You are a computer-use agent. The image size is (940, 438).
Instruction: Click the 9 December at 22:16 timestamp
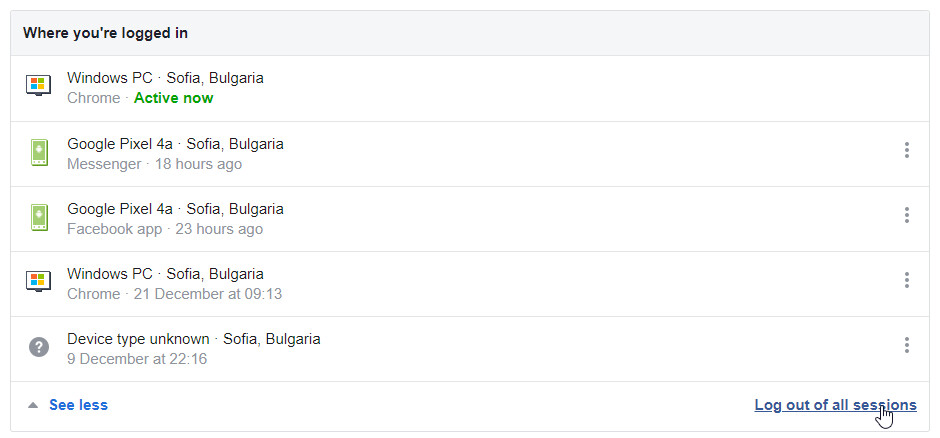pyautogui.click(x=137, y=359)
